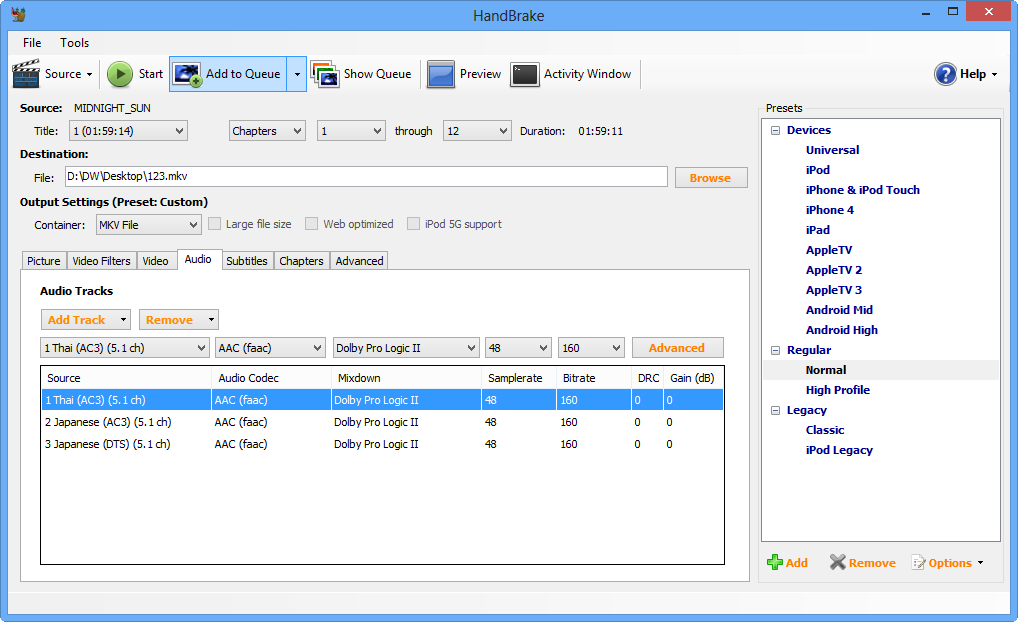Select the Audio tab
The height and width of the screenshot is (622, 1018).
(198, 259)
